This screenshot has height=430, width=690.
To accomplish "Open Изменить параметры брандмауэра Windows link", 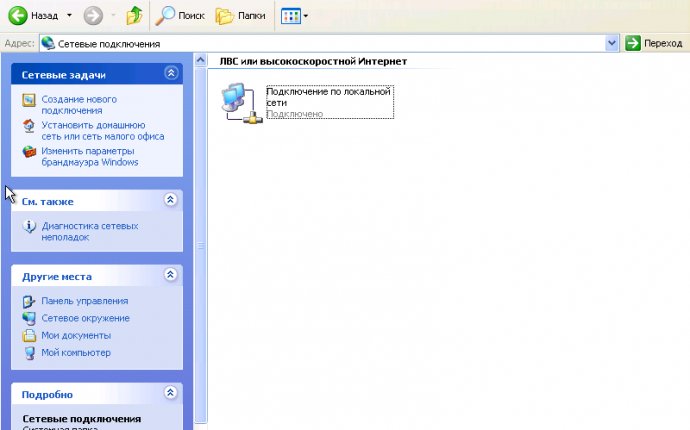I will pos(90,156).
